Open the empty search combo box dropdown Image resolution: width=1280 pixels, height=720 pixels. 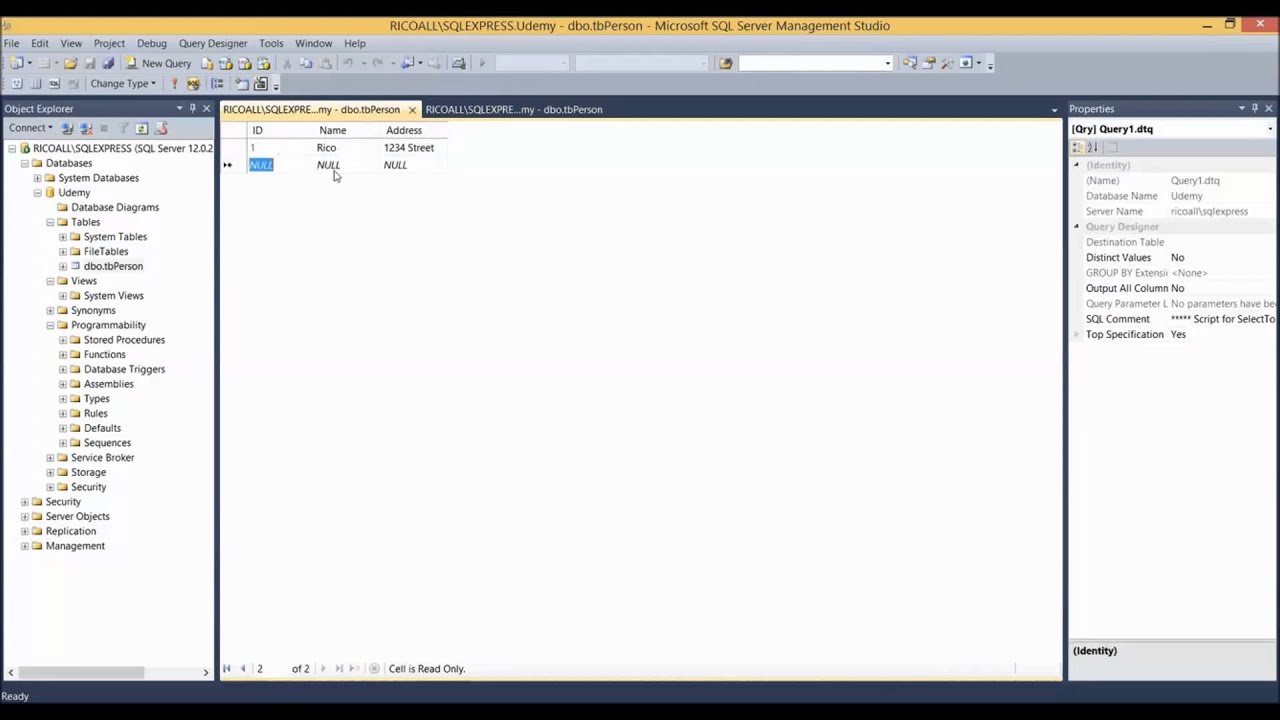887,63
